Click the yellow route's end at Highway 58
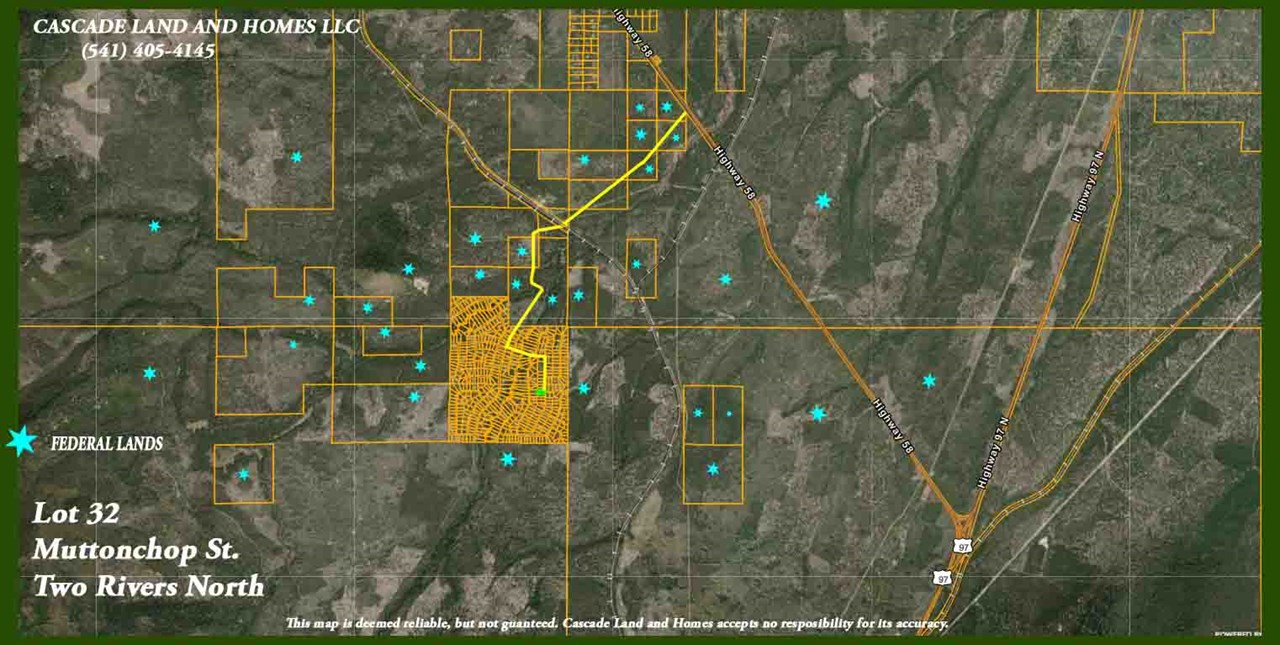Viewport: 1280px width, 645px height. point(685,115)
